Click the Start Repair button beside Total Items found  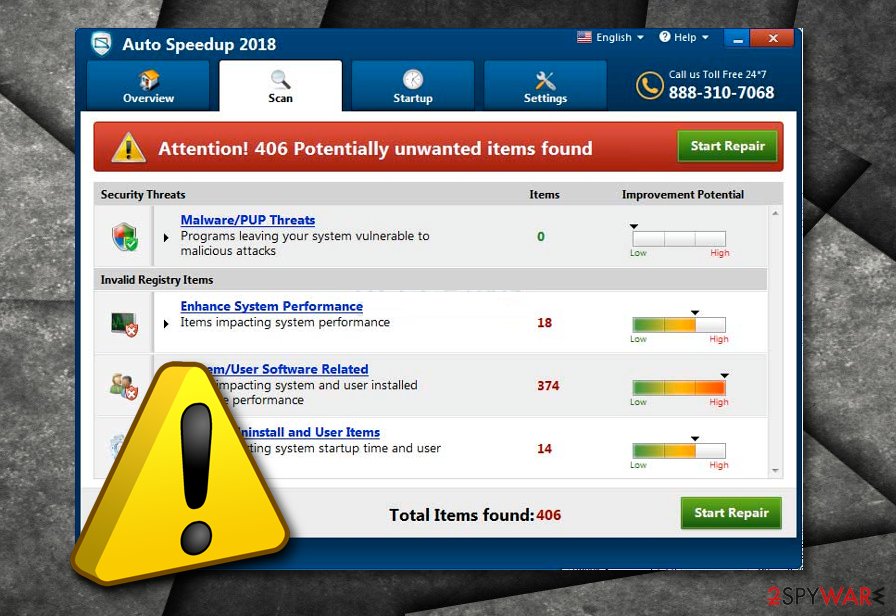(731, 513)
